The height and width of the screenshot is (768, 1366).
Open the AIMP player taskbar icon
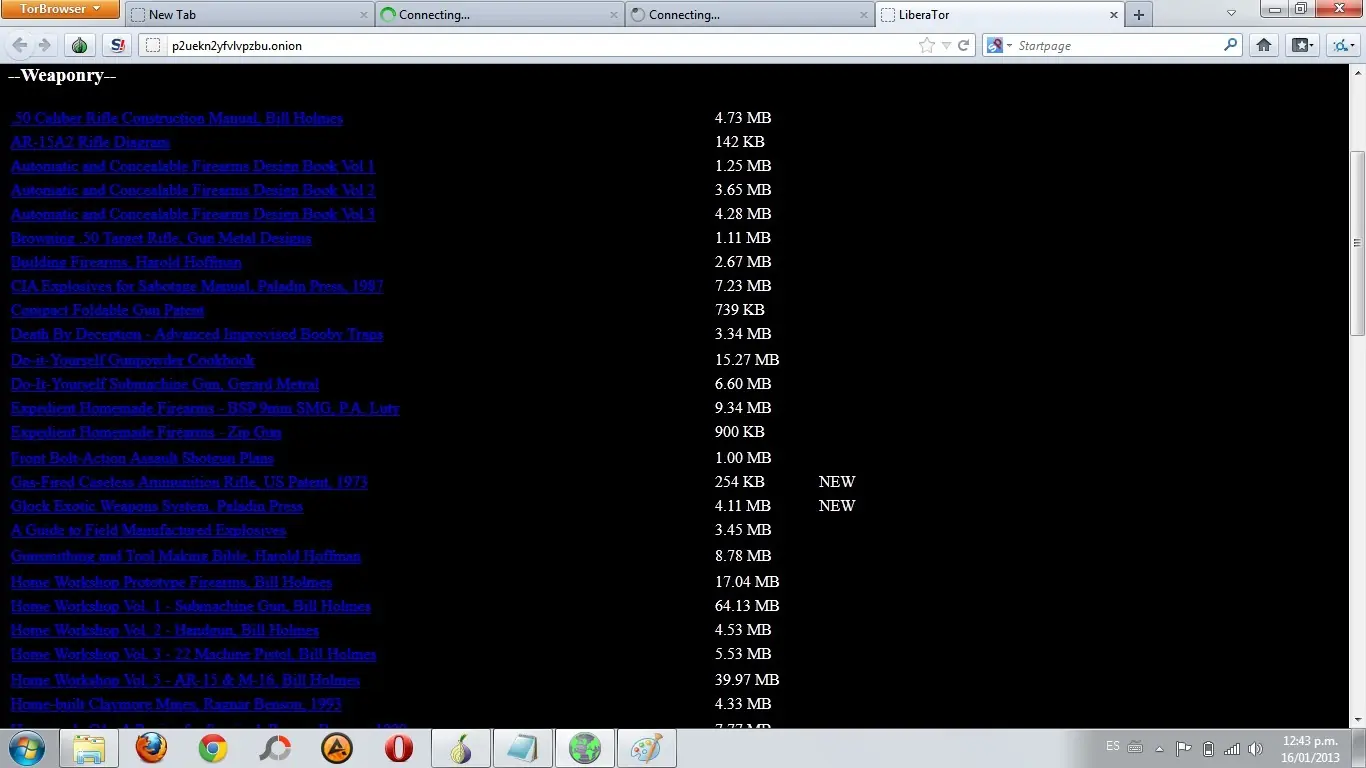point(337,748)
